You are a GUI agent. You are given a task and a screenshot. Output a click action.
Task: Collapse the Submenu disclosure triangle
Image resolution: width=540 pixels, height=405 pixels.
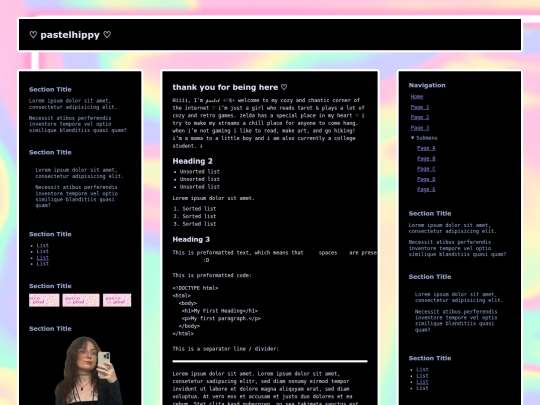(x=412, y=138)
